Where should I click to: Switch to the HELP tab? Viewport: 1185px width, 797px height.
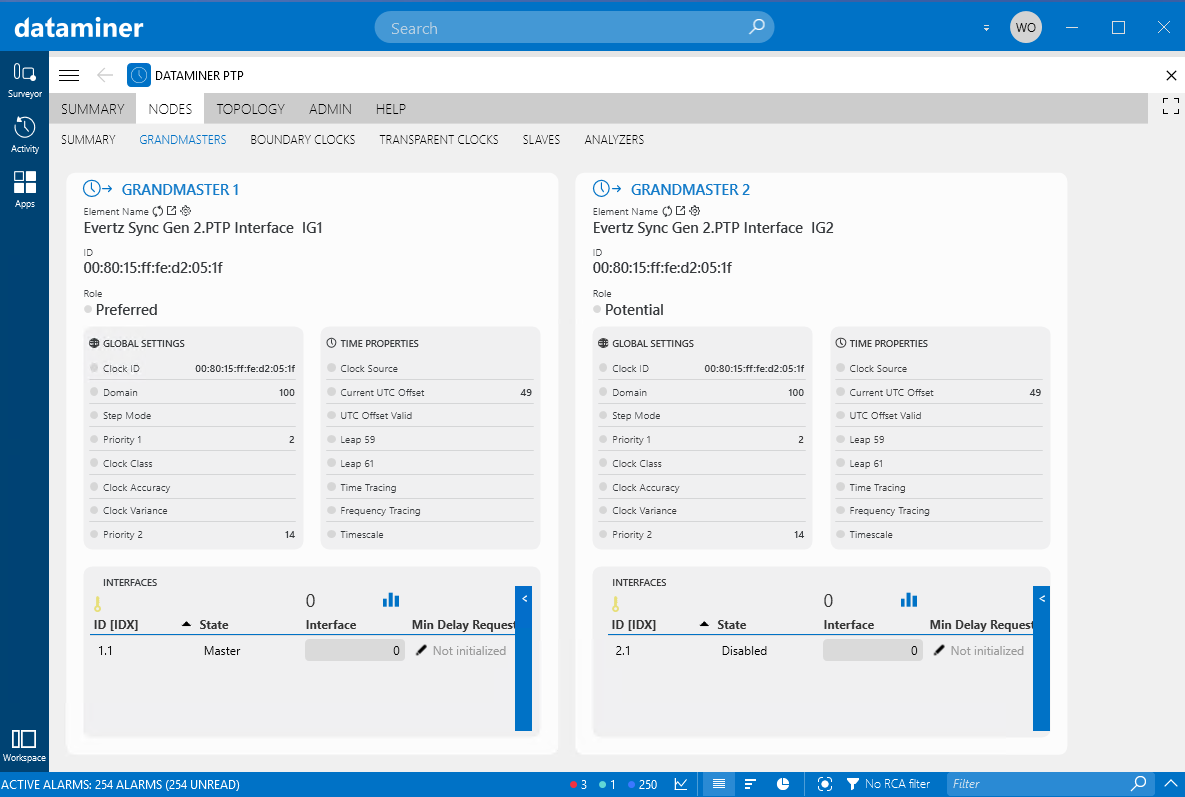point(391,109)
